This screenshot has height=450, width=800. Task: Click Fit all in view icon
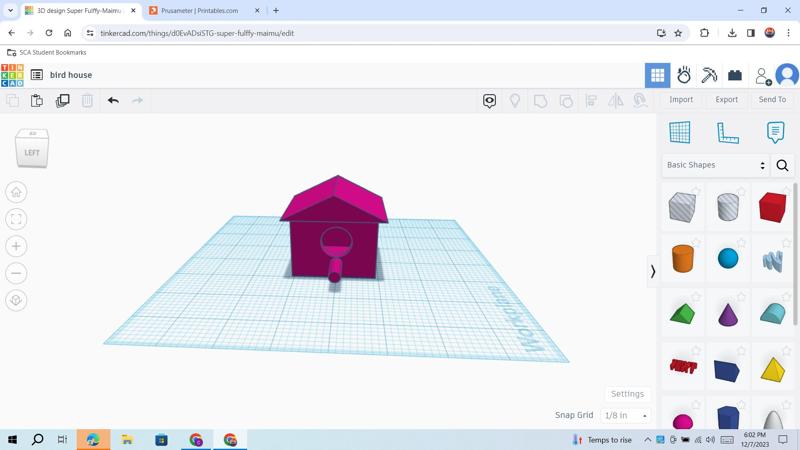point(16,219)
